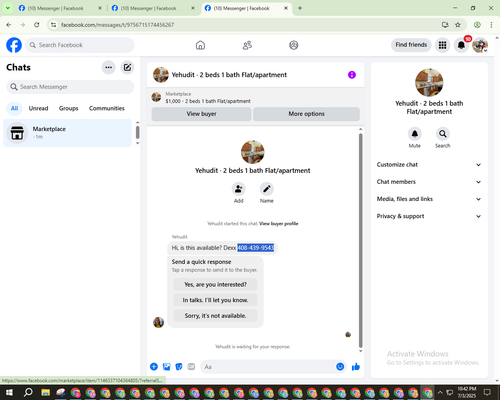500x400 pixels.
Task: Click the View buyer button
Action: point(201,114)
